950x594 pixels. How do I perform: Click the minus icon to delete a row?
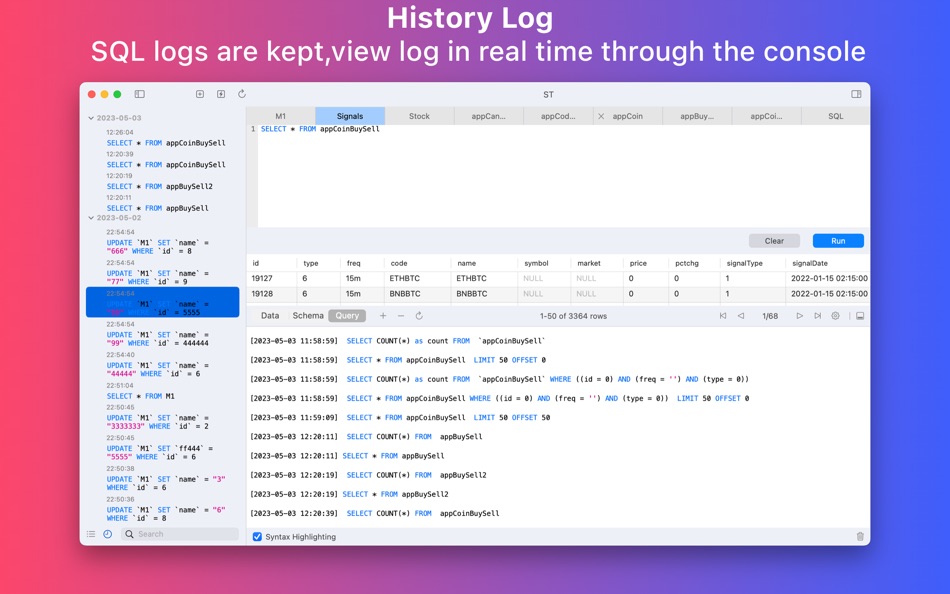[x=400, y=316]
